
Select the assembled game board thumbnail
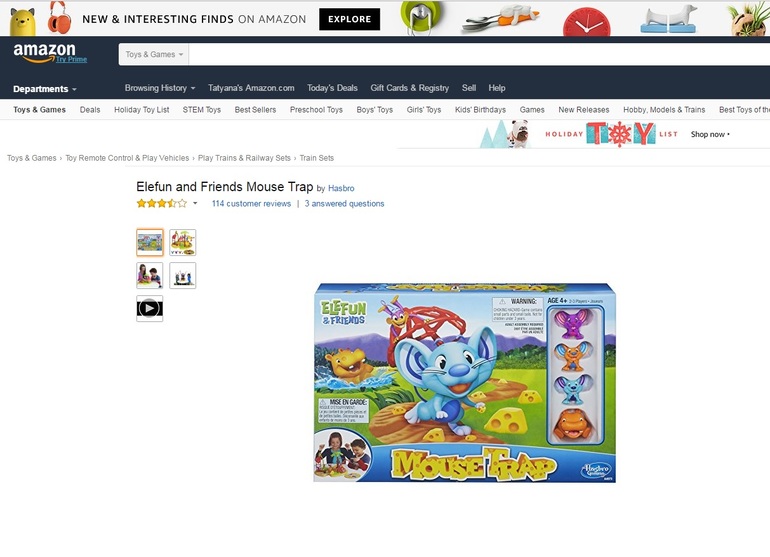pyautogui.click(x=183, y=242)
